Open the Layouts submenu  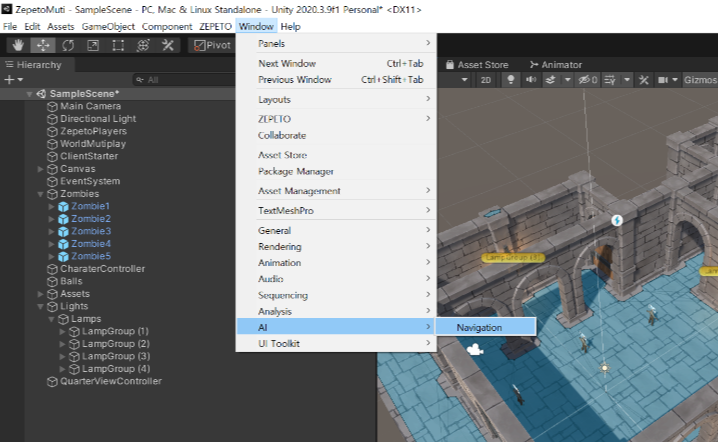click(x=336, y=99)
